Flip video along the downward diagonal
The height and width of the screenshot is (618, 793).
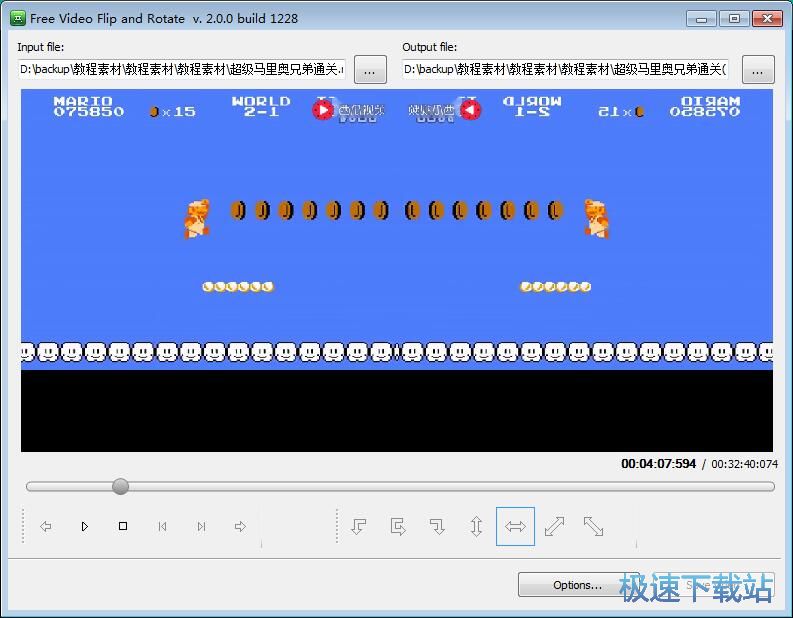click(x=593, y=526)
